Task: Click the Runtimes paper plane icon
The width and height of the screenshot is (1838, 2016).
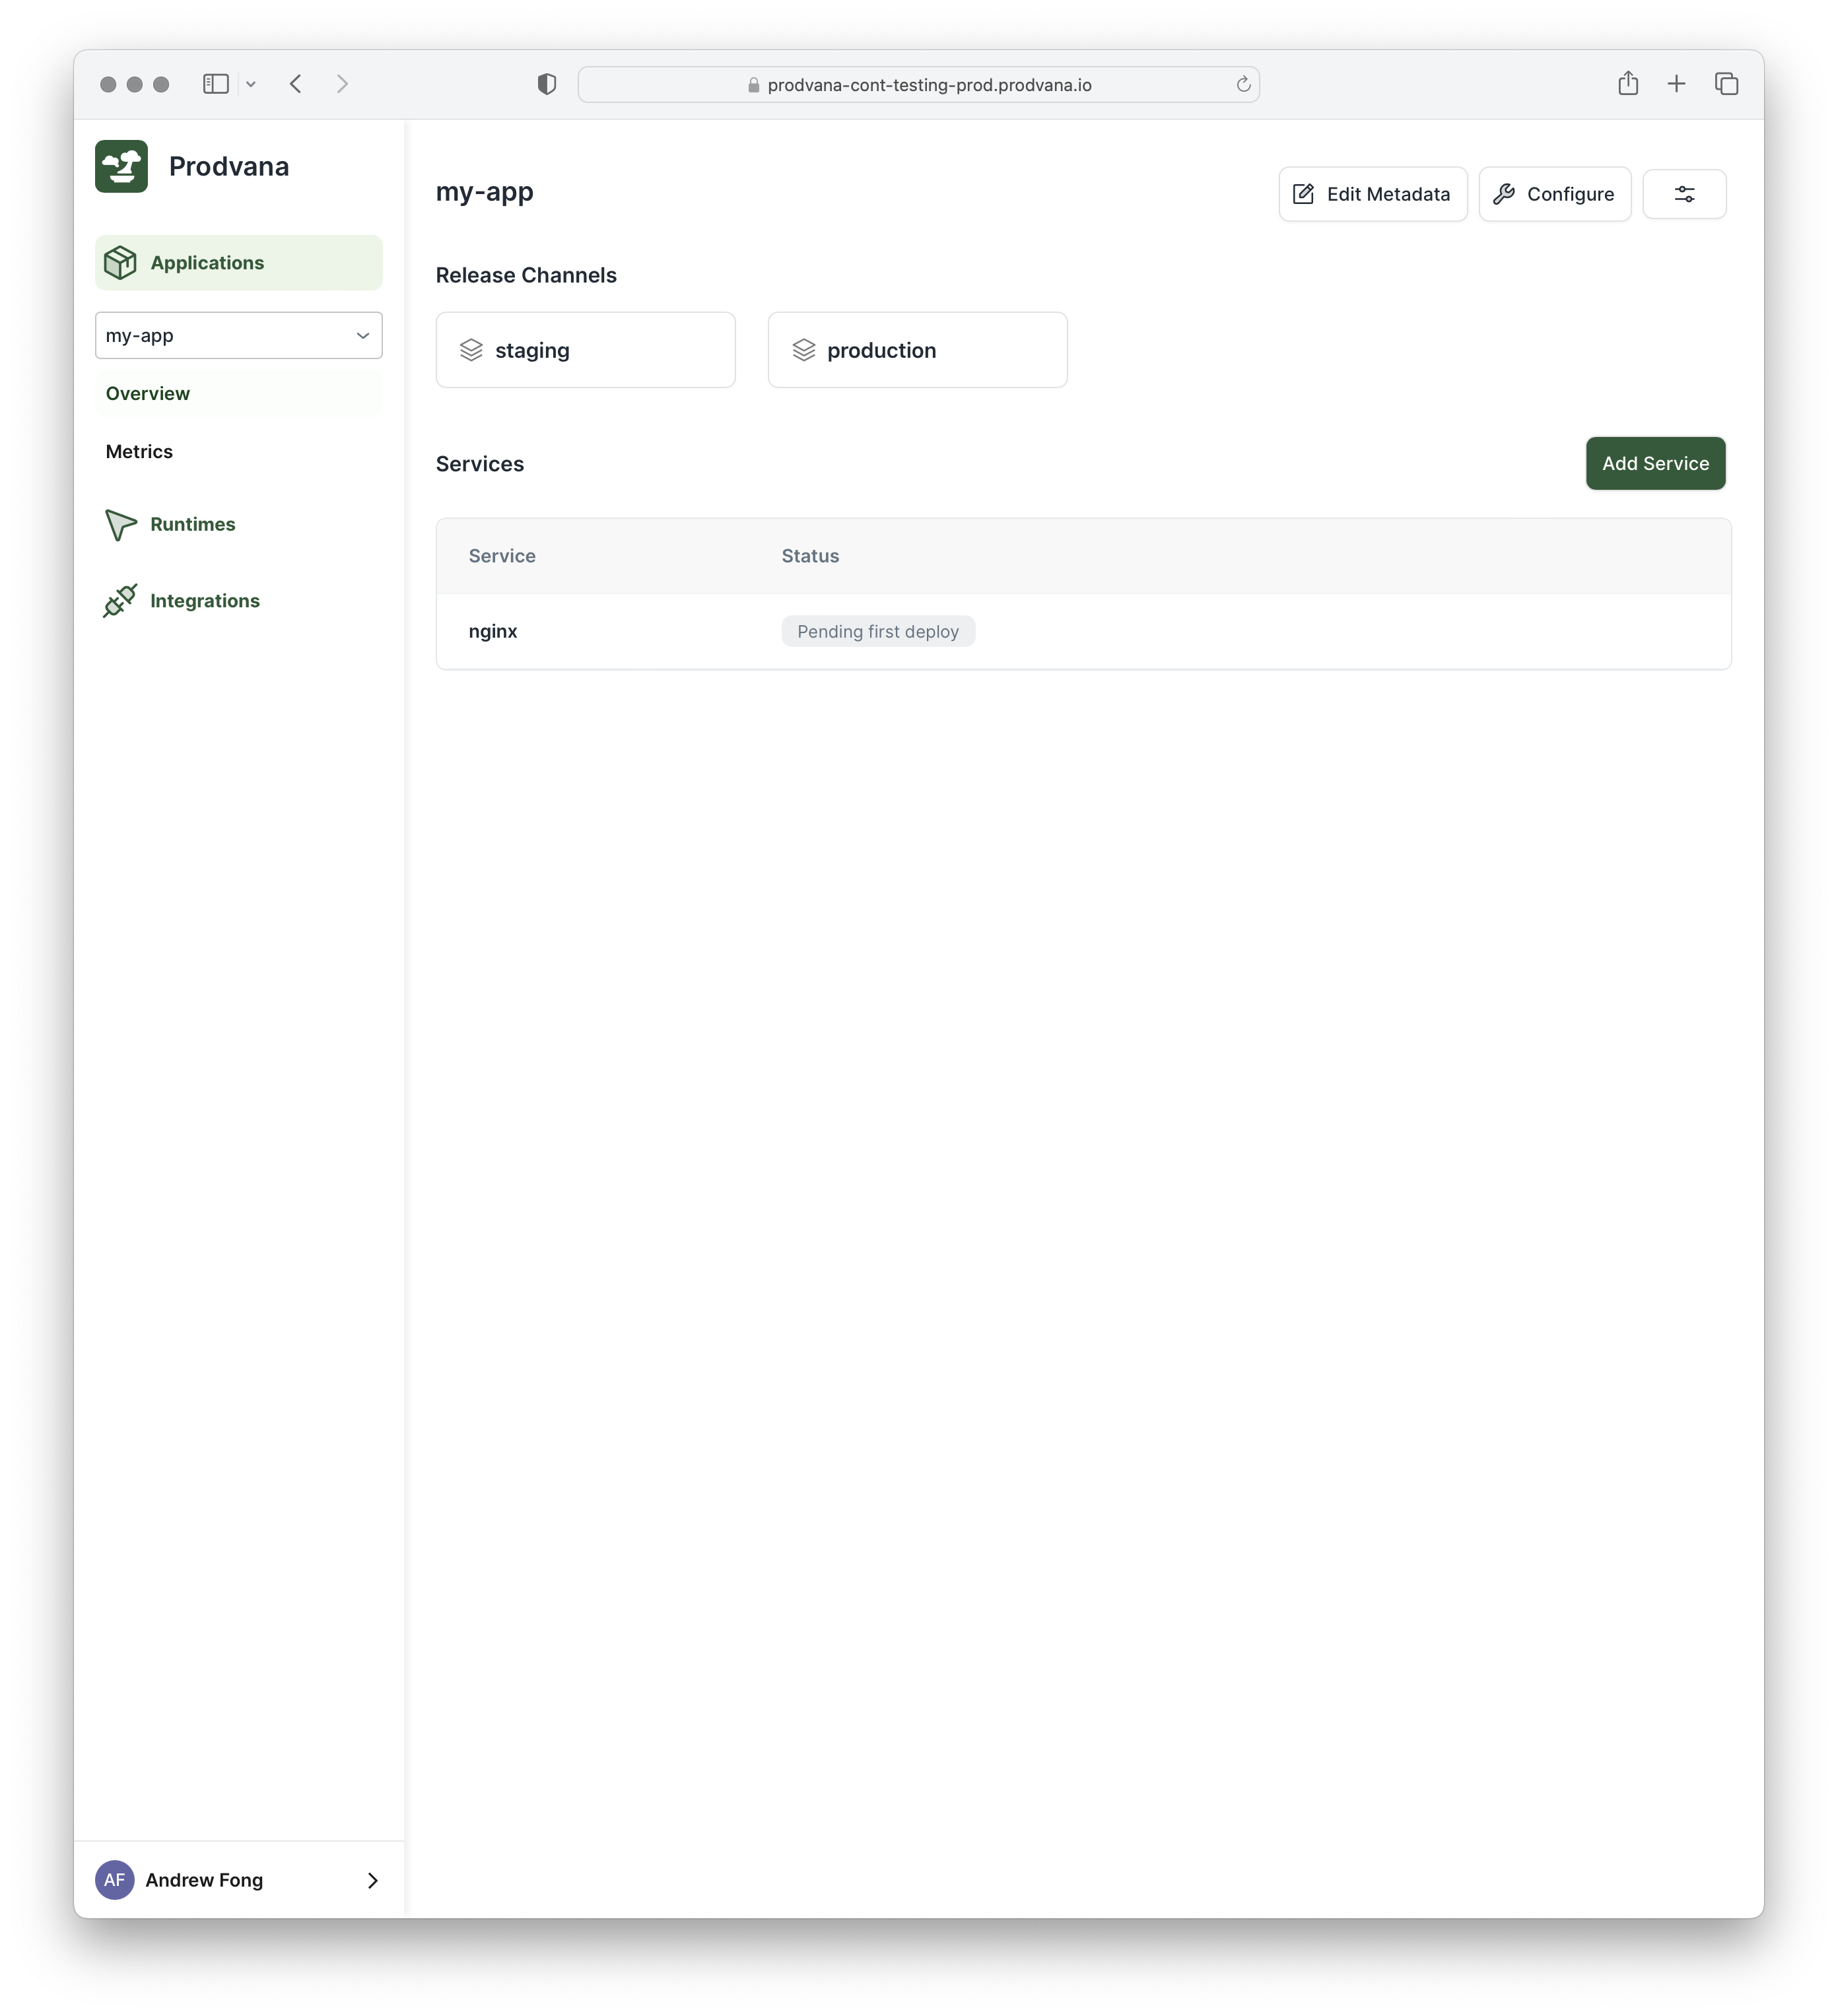Action: (120, 525)
